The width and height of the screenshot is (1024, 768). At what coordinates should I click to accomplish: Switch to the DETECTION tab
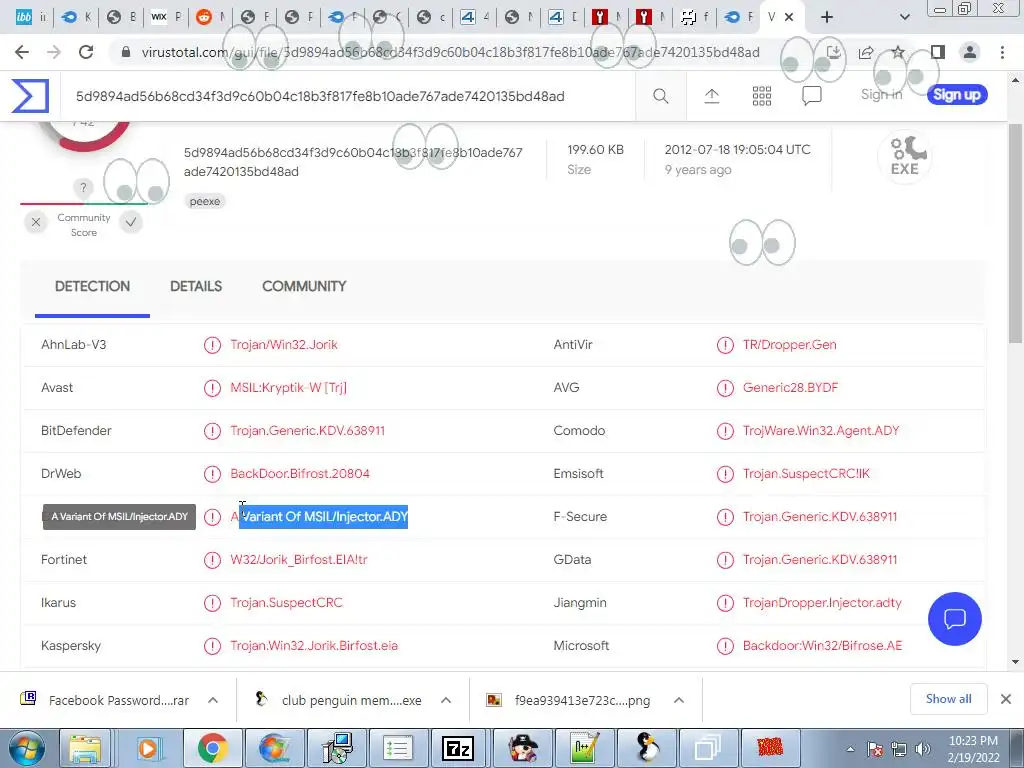[92, 287]
